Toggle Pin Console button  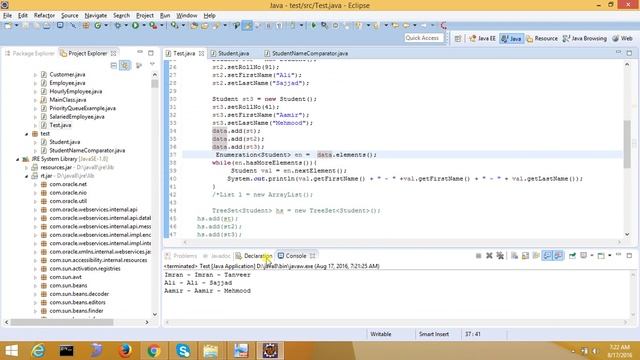pyautogui.click(x=572, y=256)
